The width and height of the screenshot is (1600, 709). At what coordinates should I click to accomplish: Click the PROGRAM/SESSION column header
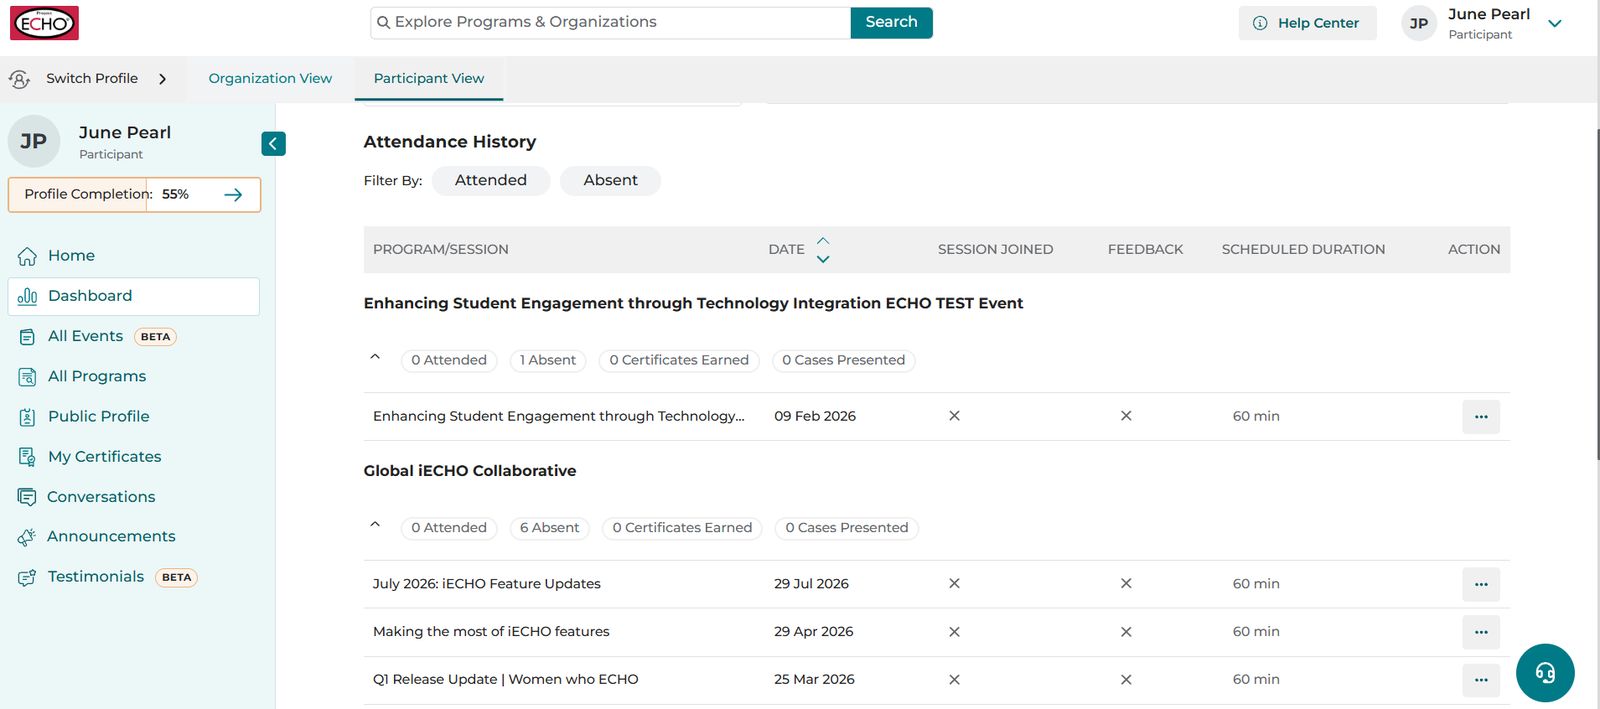441,250
